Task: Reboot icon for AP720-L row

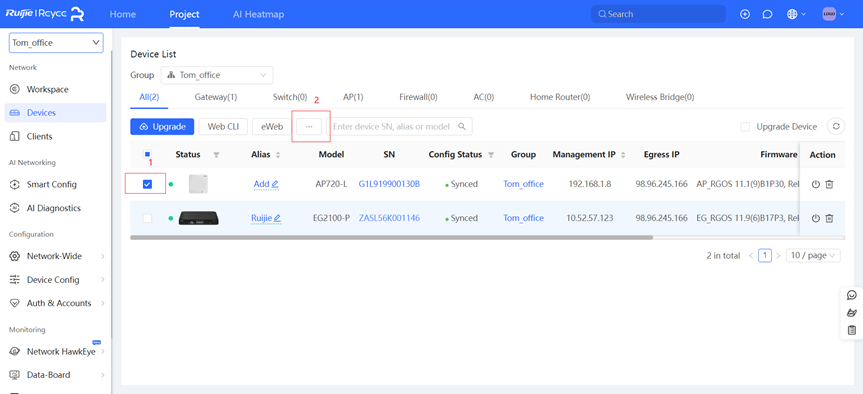Action: [x=816, y=184]
